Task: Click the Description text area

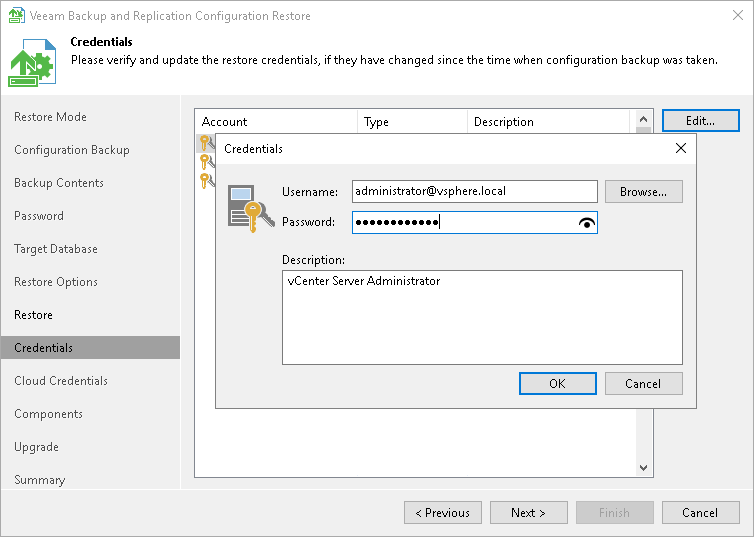Action: pos(482,317)
